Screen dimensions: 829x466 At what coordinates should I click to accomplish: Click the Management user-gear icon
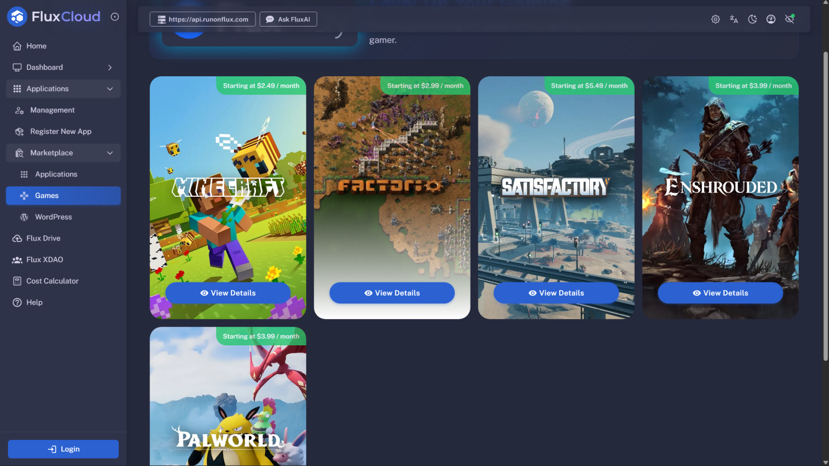coord(20,111)
